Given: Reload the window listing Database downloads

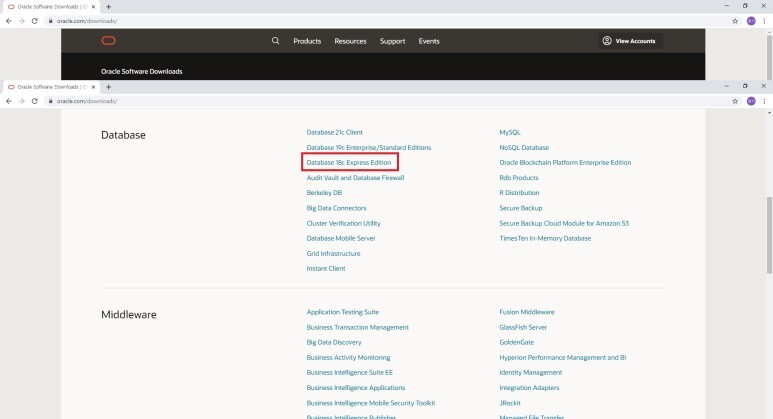Looking at the screenshot, I should point(35,101).
